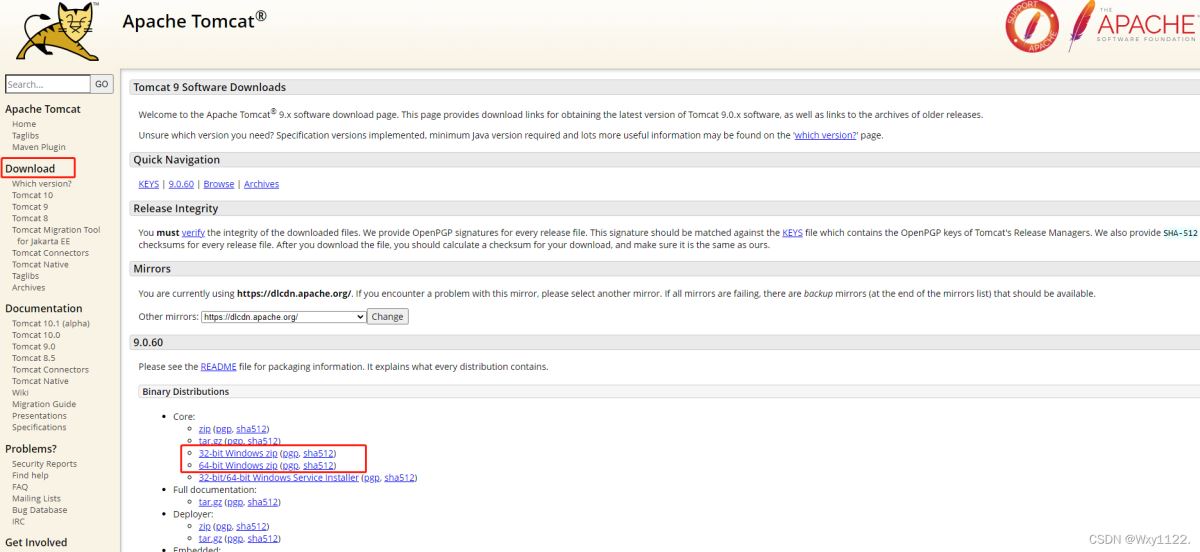The width and height of the screenshot is (1200, 552).
Task: Click the Apache Tomcat page title
Action: coord(195,20)
